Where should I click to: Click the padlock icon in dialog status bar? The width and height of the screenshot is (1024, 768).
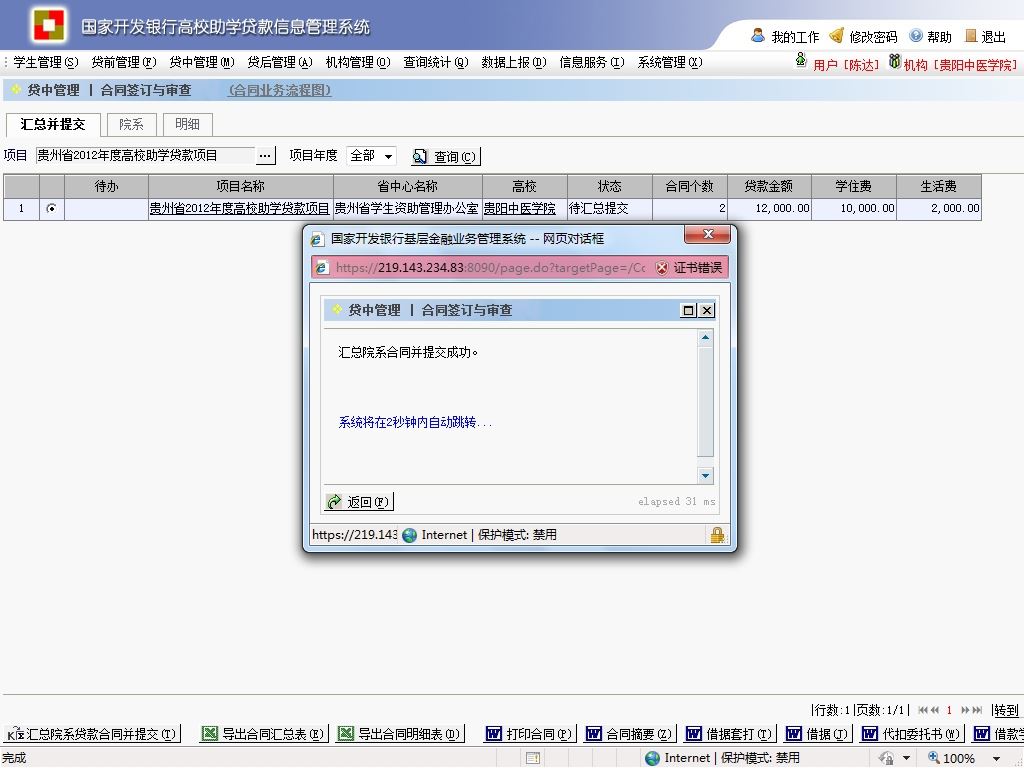(x=717, y=535)
